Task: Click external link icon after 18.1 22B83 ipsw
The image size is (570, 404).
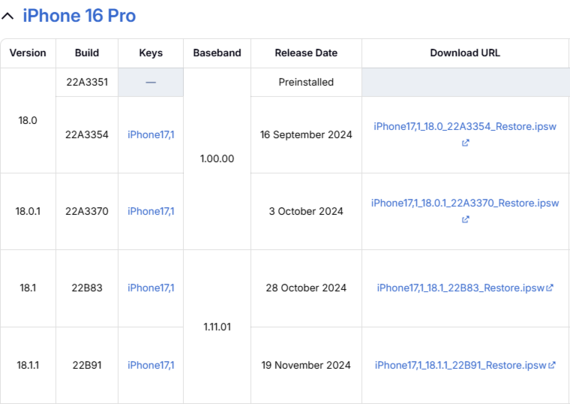Action: [x=550, y=288]
